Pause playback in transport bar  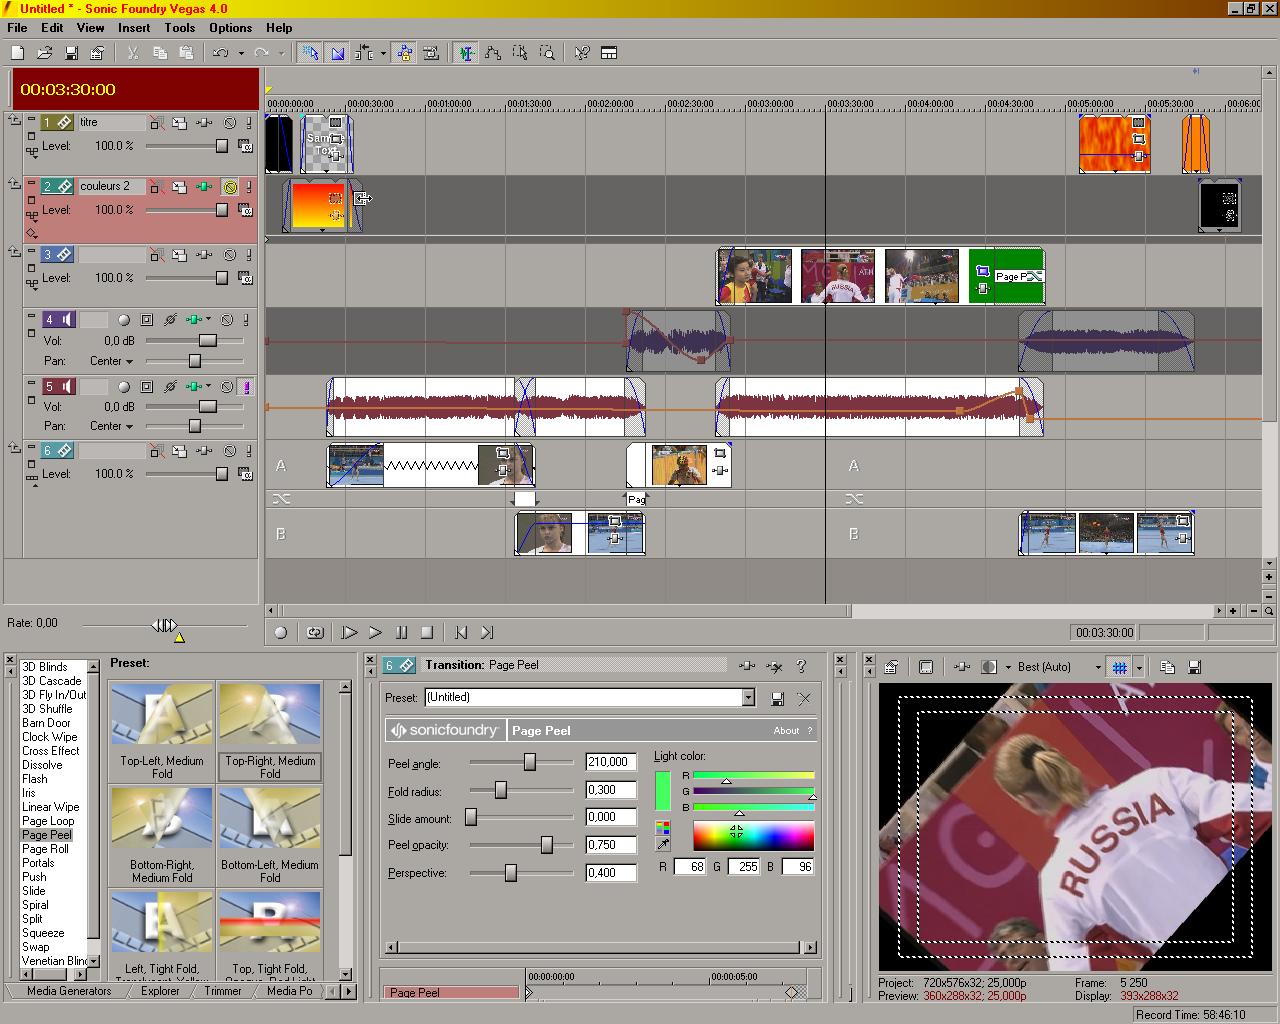(401, 632)
